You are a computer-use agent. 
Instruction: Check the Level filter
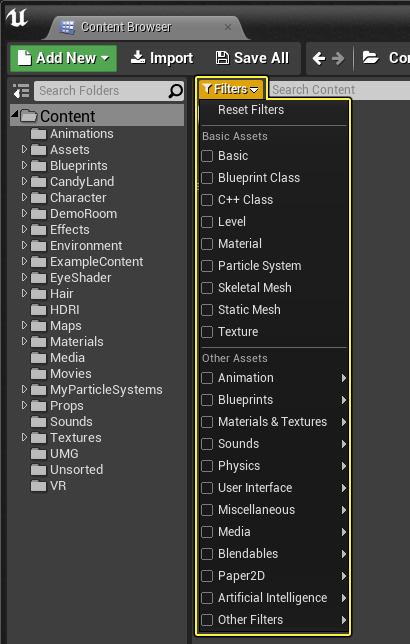tap(207, 222)
